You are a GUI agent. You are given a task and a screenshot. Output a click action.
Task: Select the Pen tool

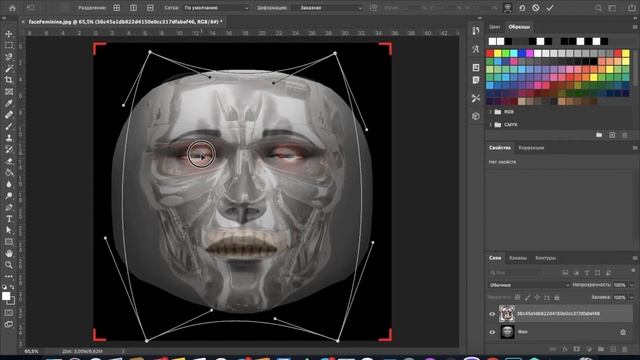tap(9, 207)
